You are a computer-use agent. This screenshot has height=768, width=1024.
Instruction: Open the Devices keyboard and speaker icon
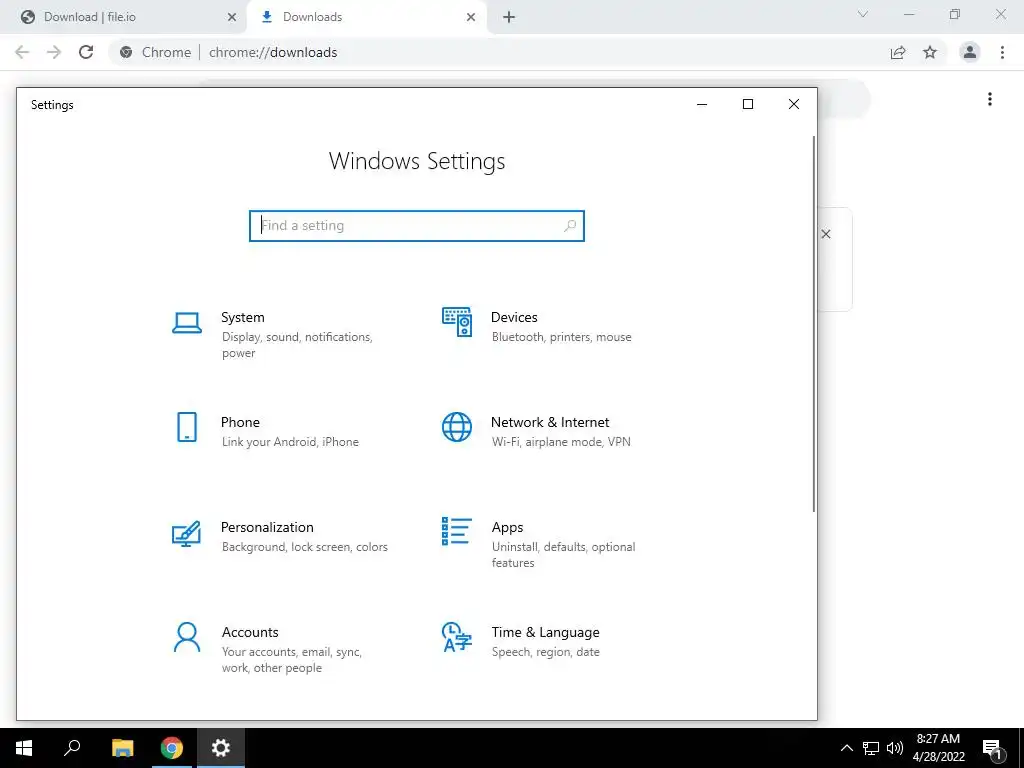(x=456, y=322)
